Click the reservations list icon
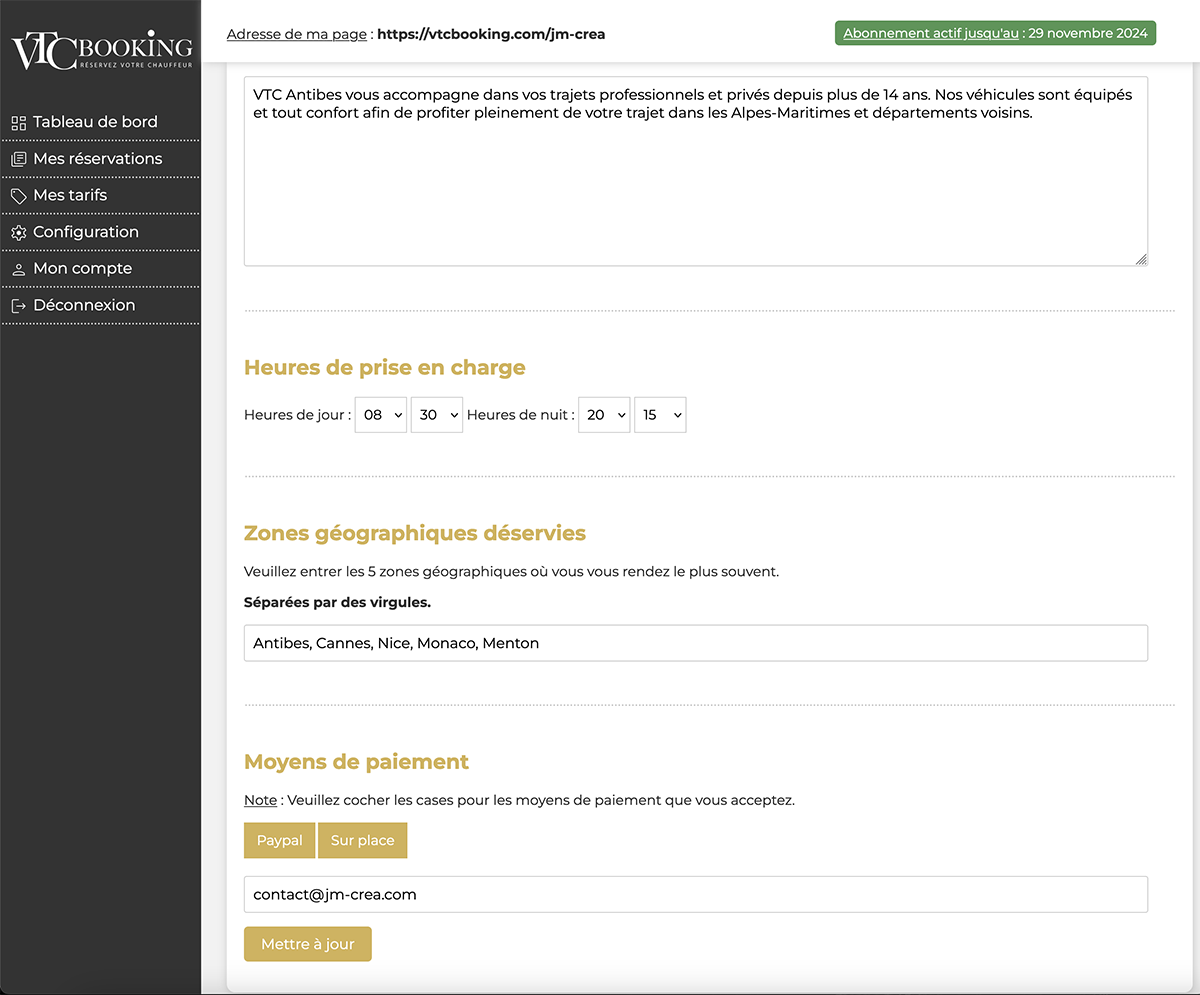This screenshot has height=995, width=1200. tap(18, 159)
